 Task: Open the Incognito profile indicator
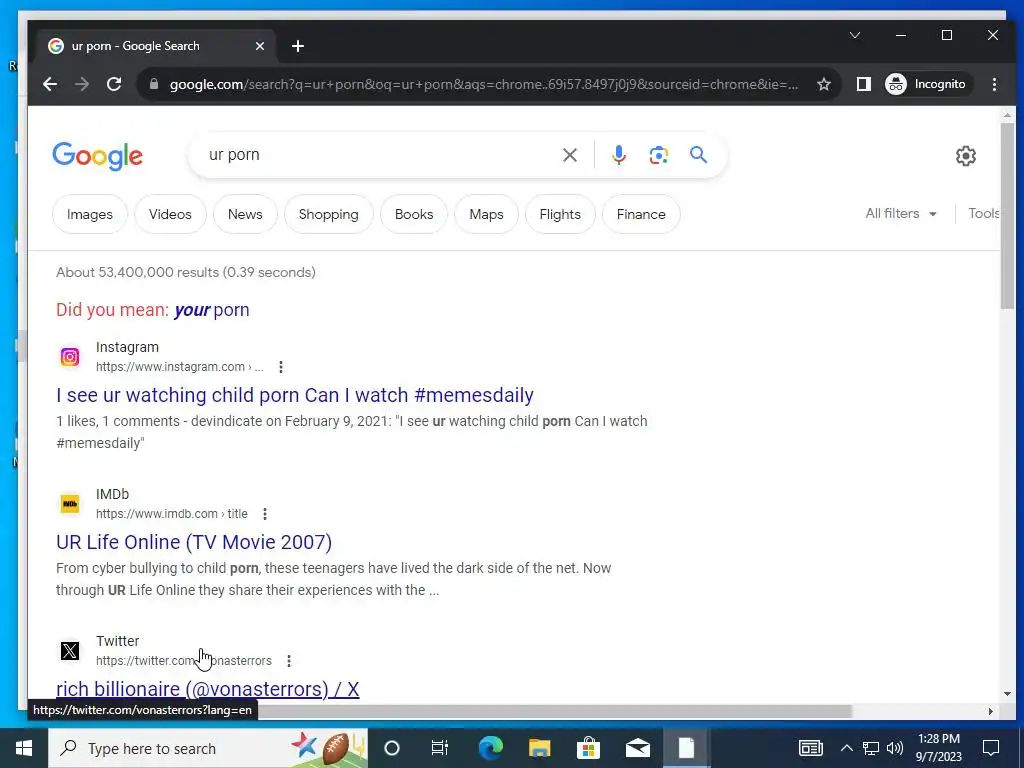tap(927, 84)
